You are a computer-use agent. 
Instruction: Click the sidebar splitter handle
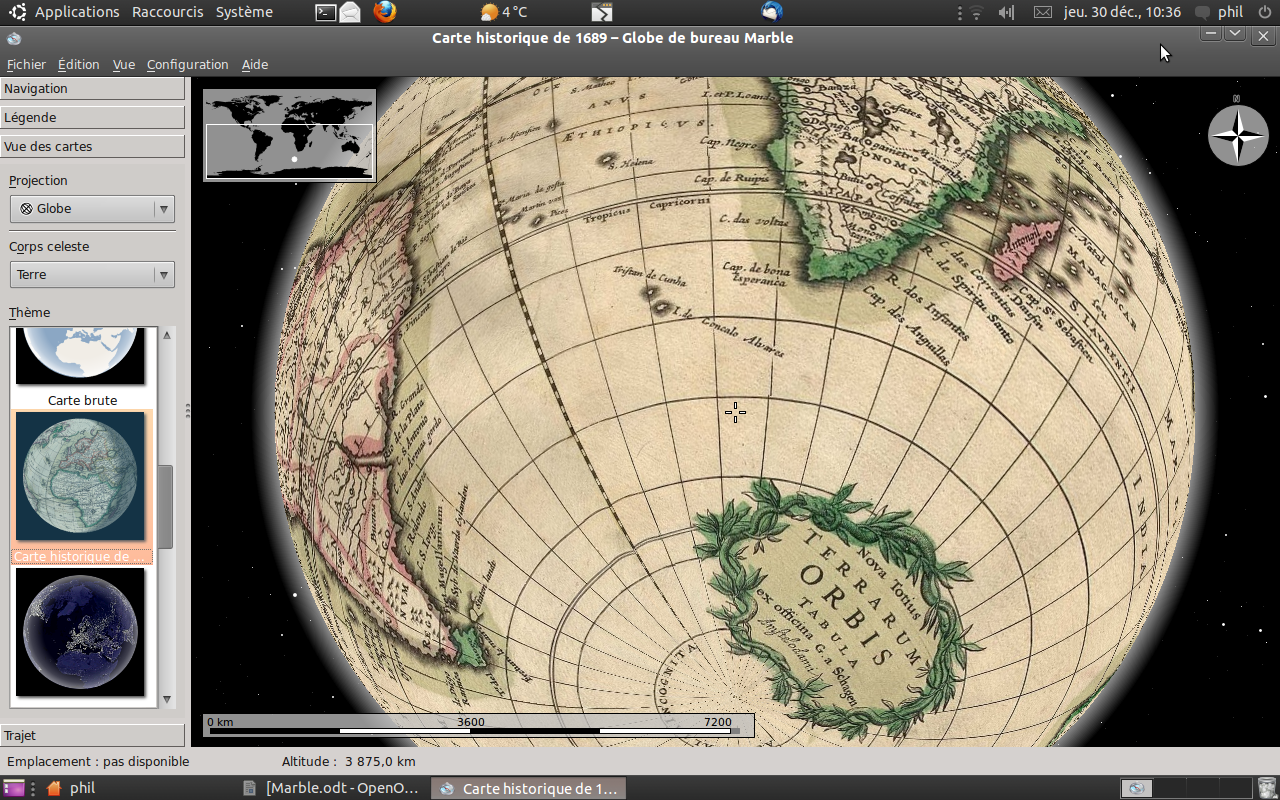pos(188,411)
